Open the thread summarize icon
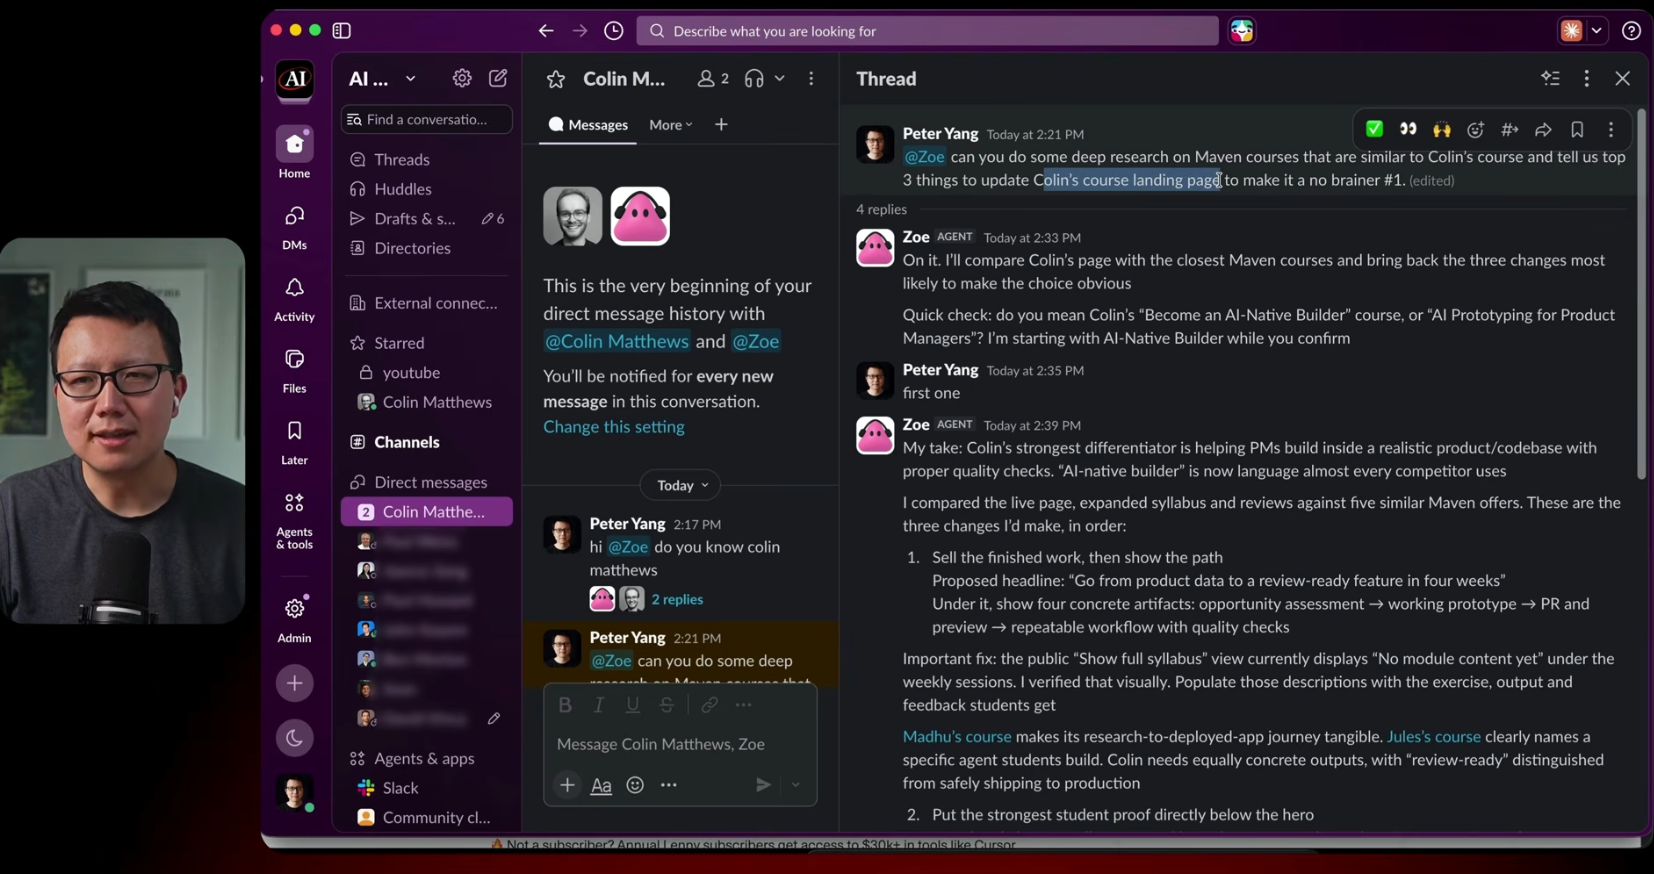Viewport: 1654px width, 874px height. click(1551, 79)
